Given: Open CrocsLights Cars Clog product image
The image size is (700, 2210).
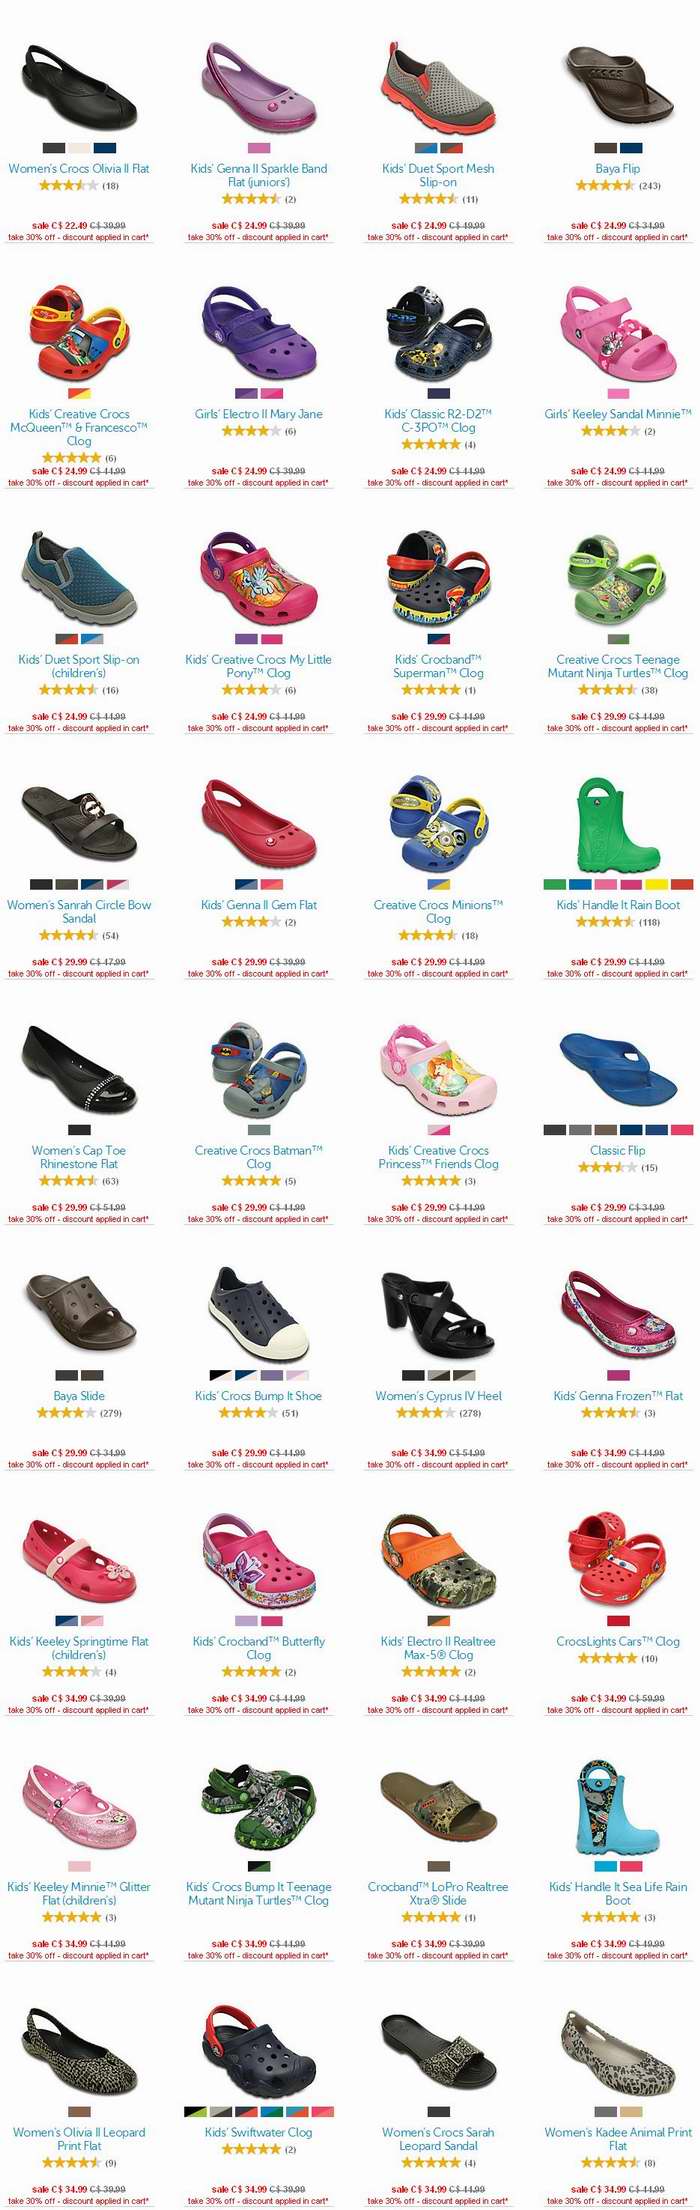Looking at the screenshot, I should coord(618,1560).
